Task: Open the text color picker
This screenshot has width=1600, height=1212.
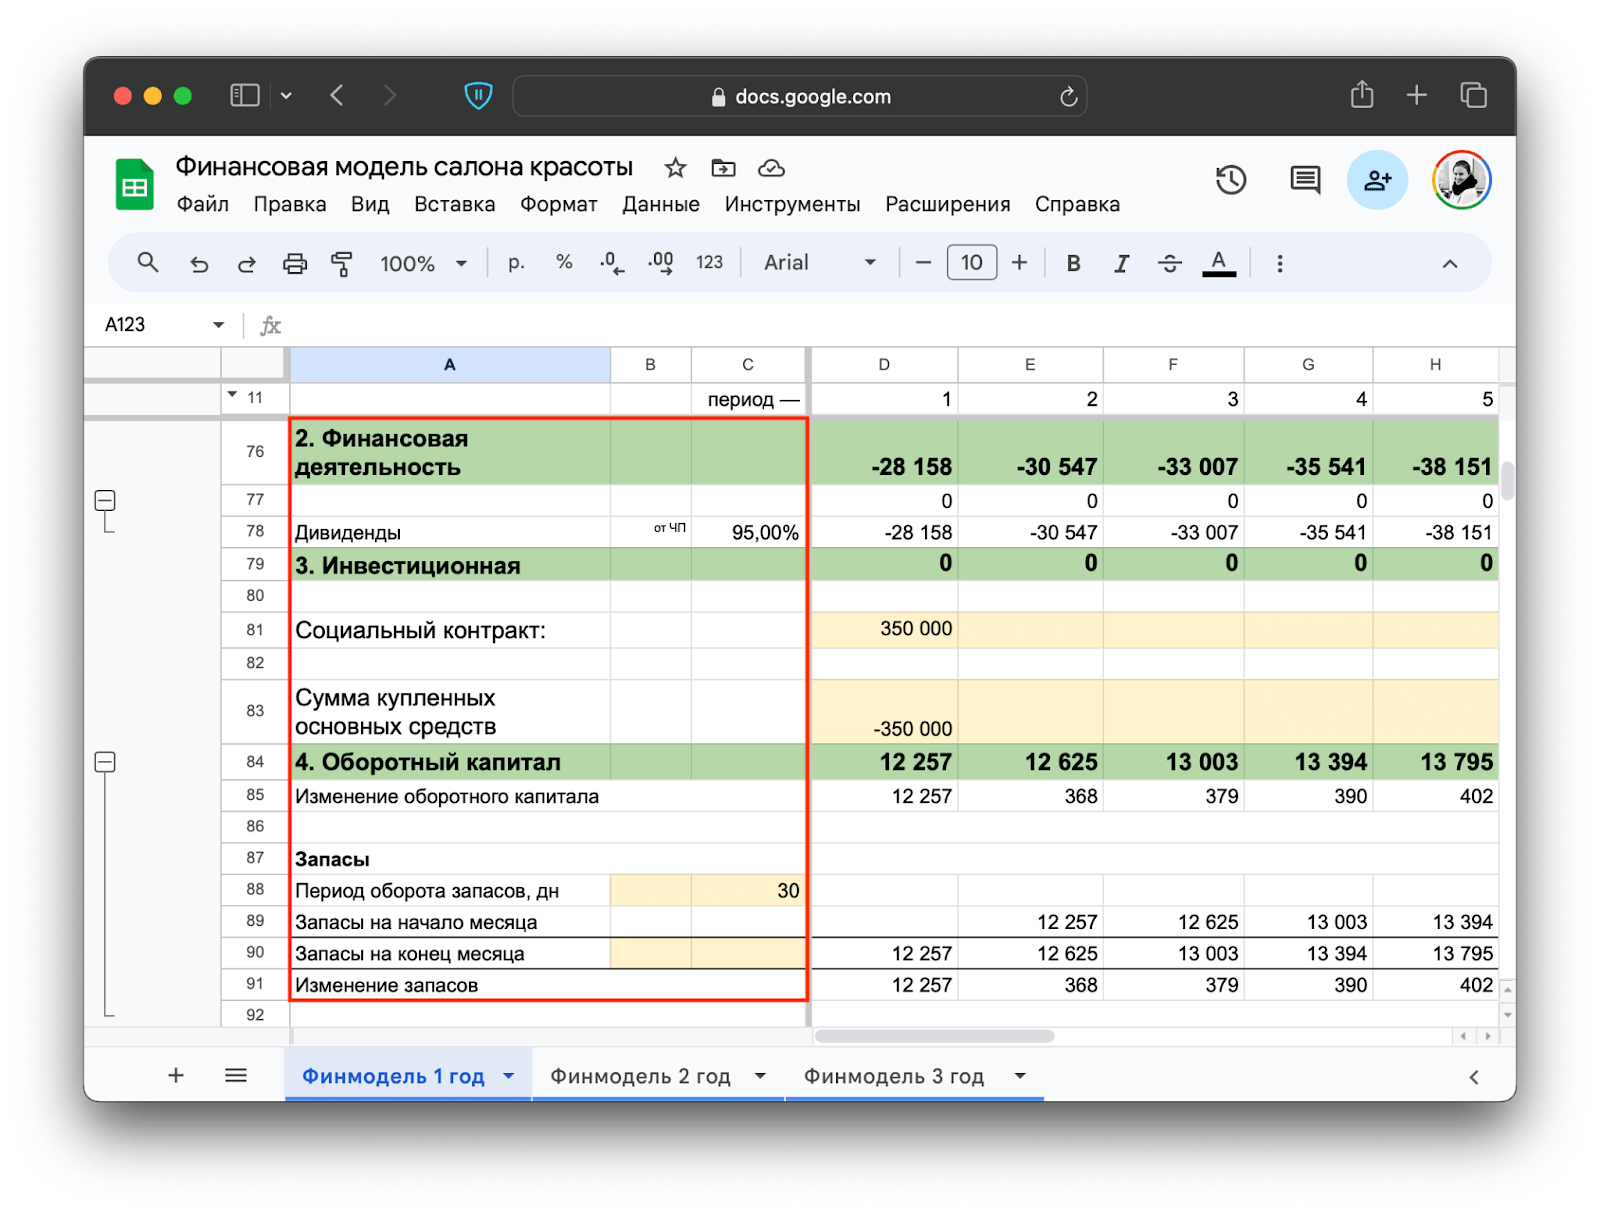Action: pos(1218,263)
